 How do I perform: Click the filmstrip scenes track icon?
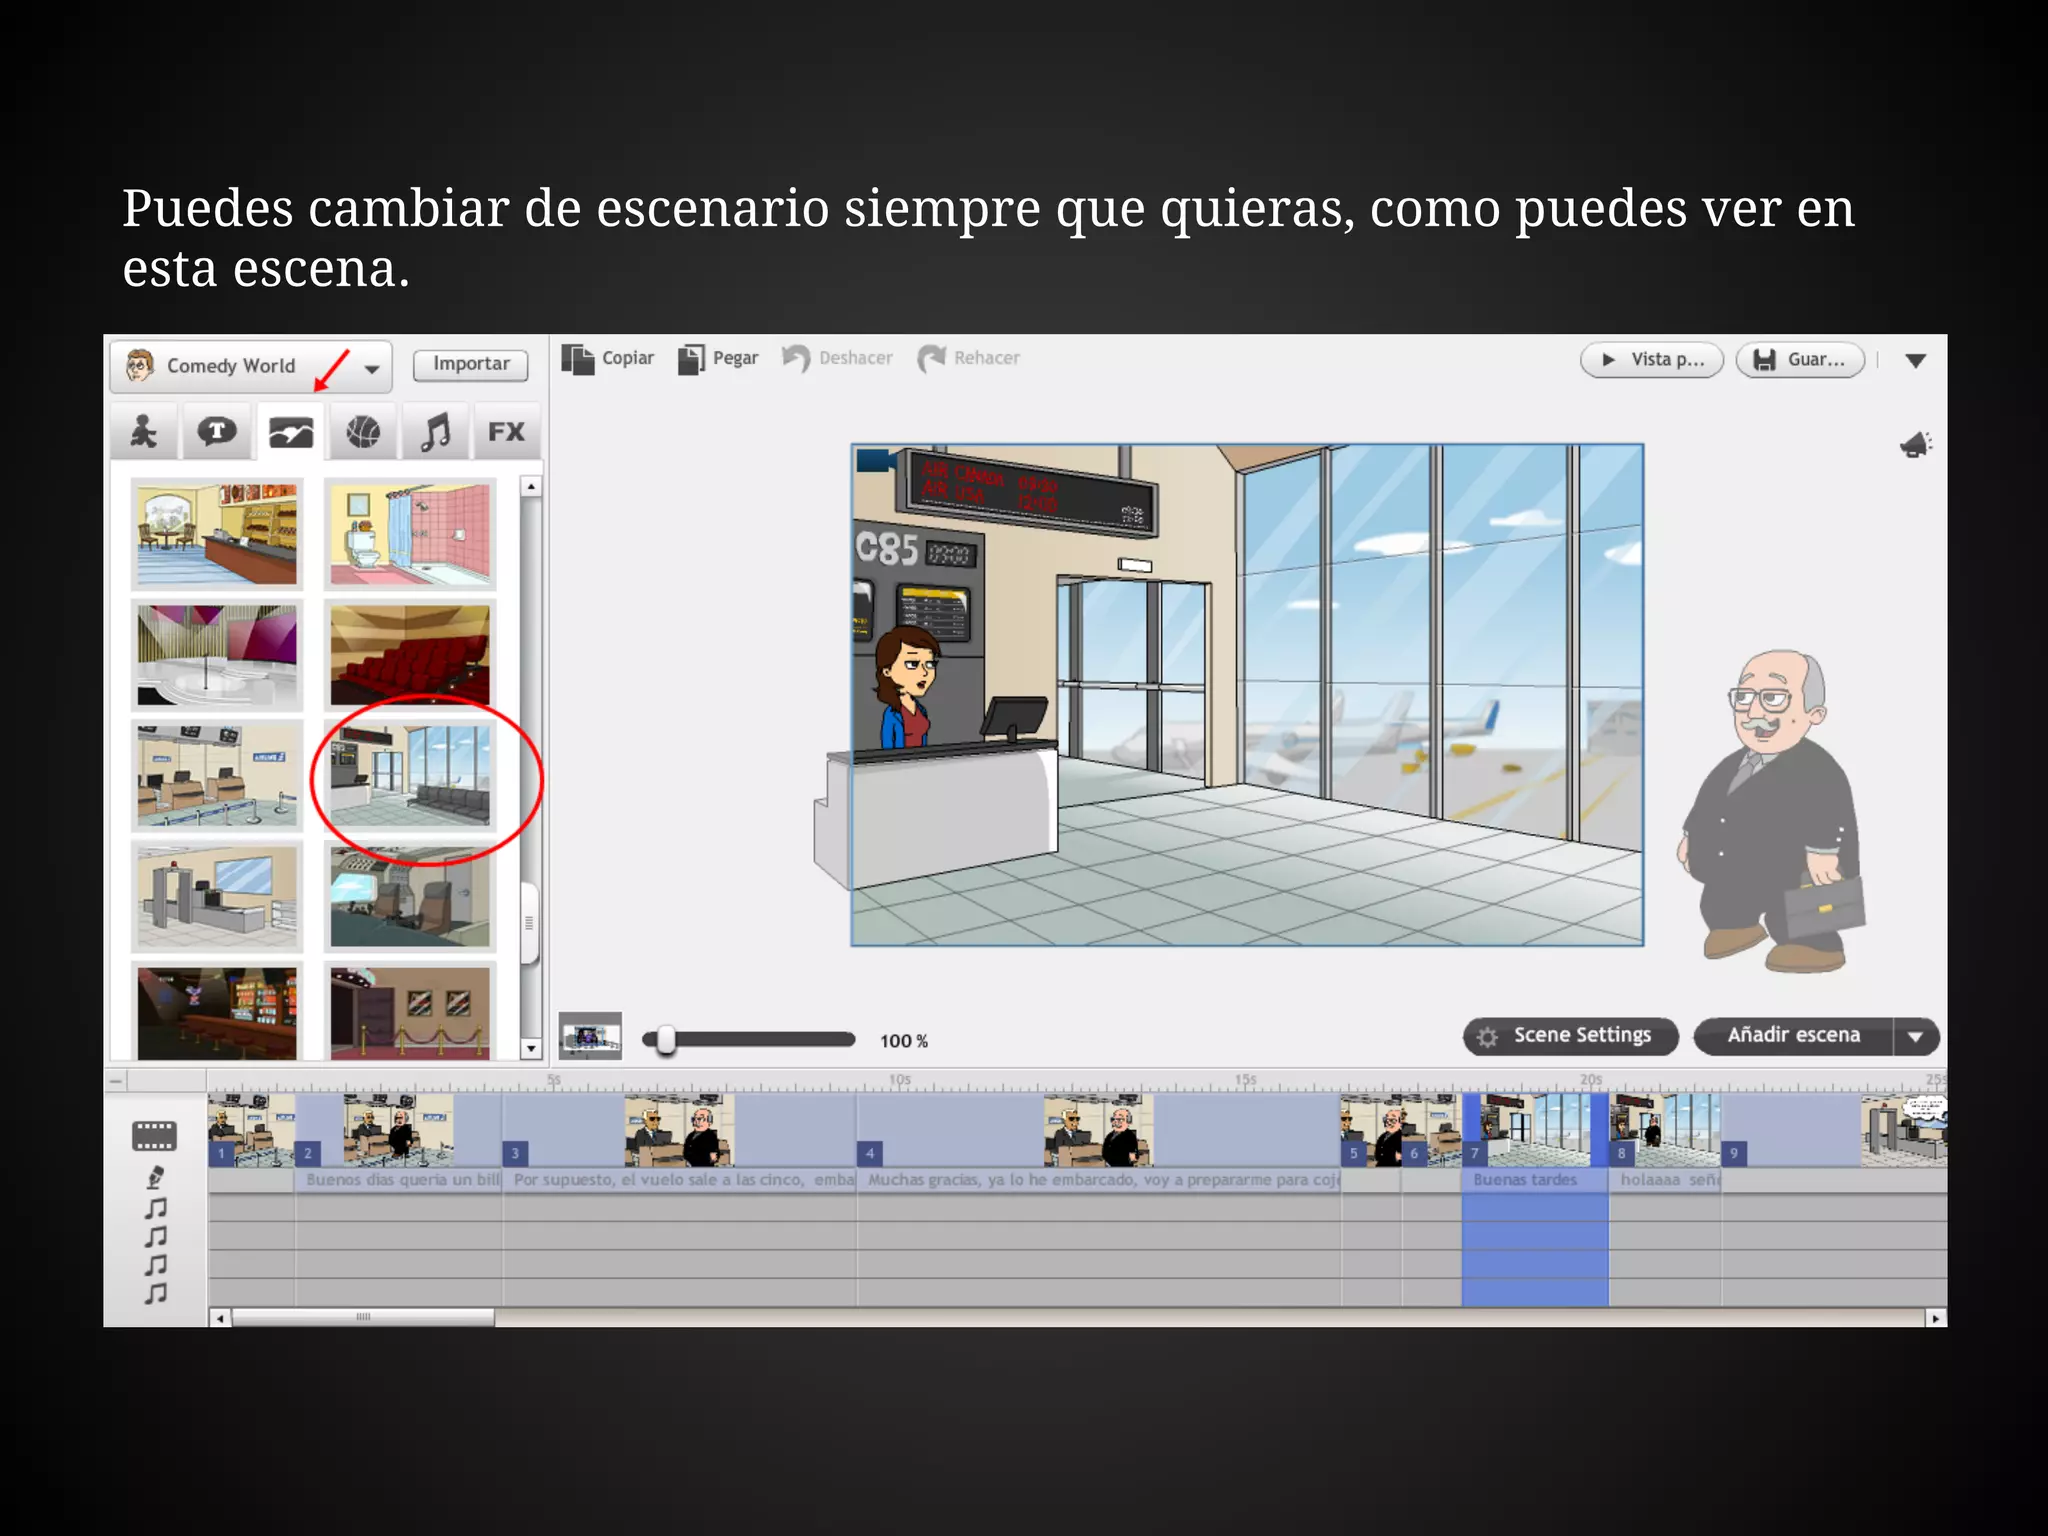154,1136
